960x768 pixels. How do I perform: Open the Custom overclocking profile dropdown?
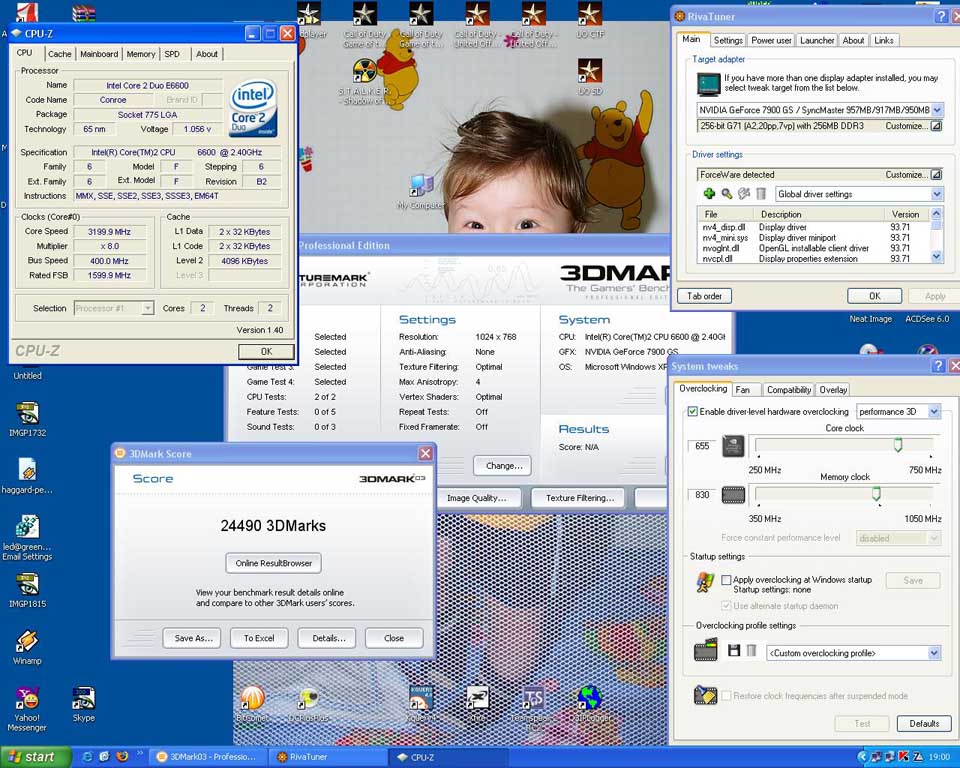(x=934, y=653)
